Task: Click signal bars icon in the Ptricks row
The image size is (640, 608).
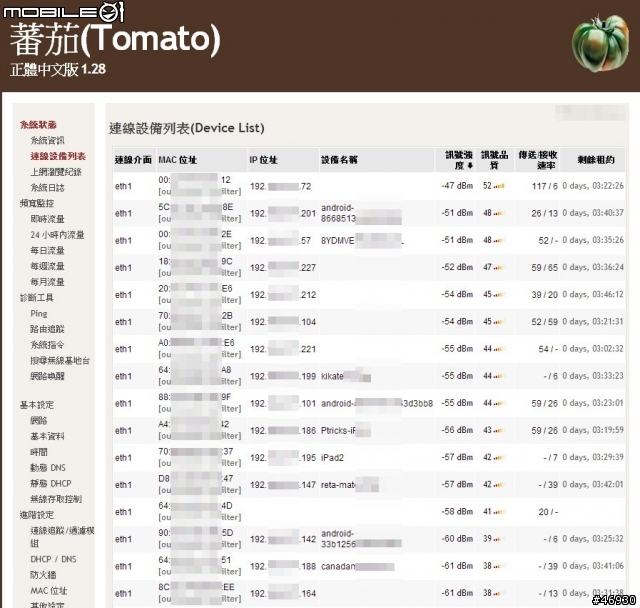Action: 499,430
